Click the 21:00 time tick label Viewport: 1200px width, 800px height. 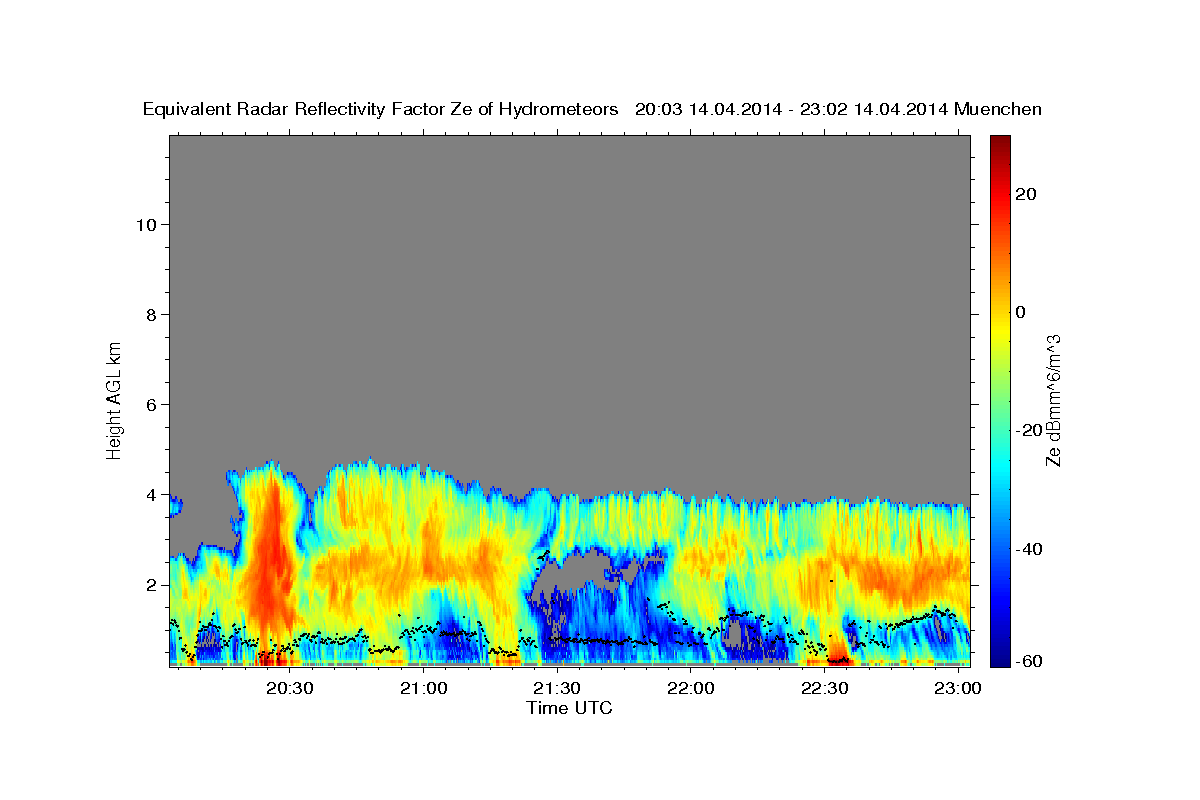[424, 689]
